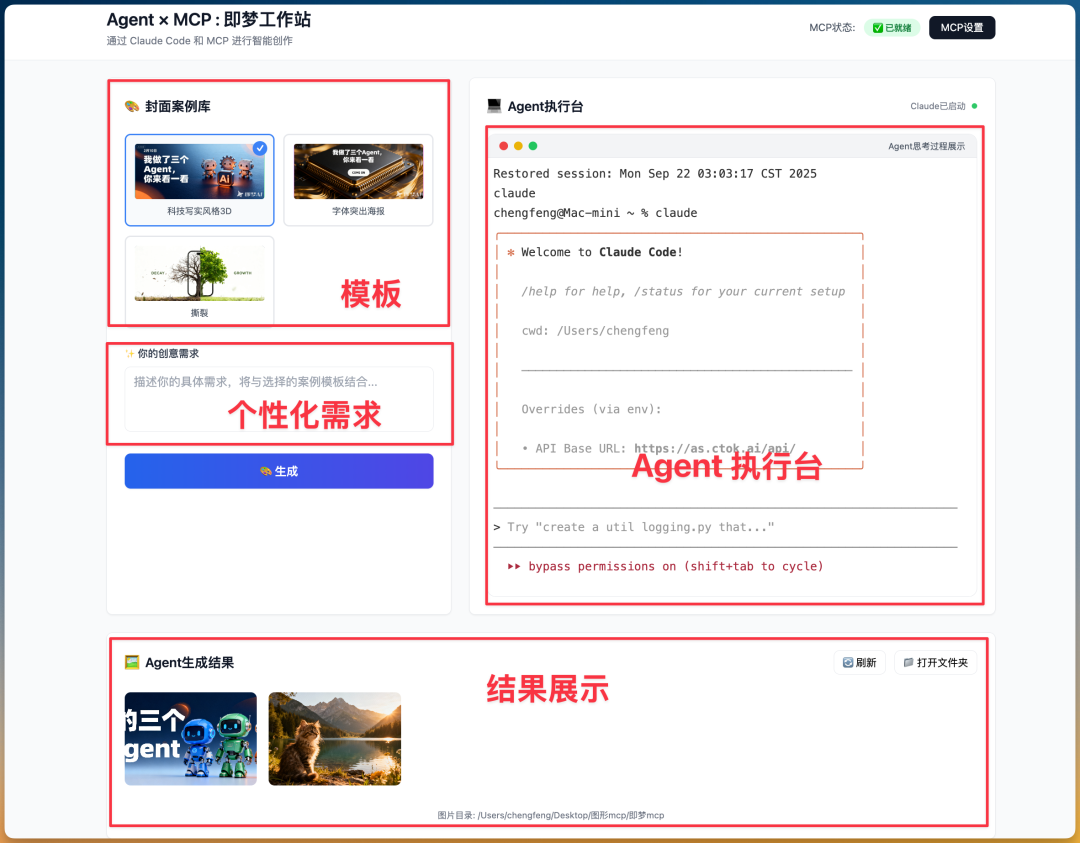The height and width of the screenshot is (843, 1080).
Task: Open the MCP设置 settings button
Action: [x=962, y=28]
